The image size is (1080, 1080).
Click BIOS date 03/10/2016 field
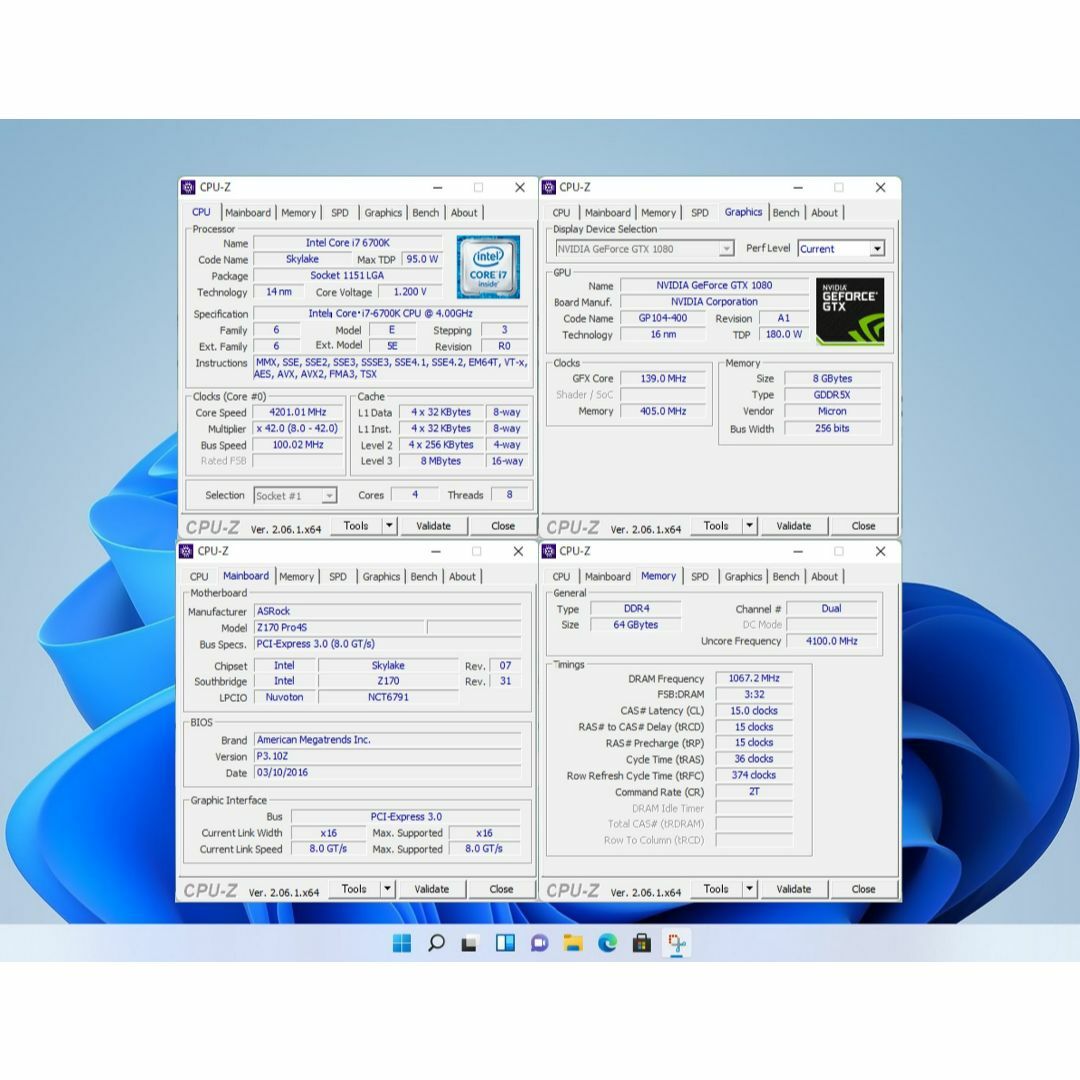click(x=388, y=773)
